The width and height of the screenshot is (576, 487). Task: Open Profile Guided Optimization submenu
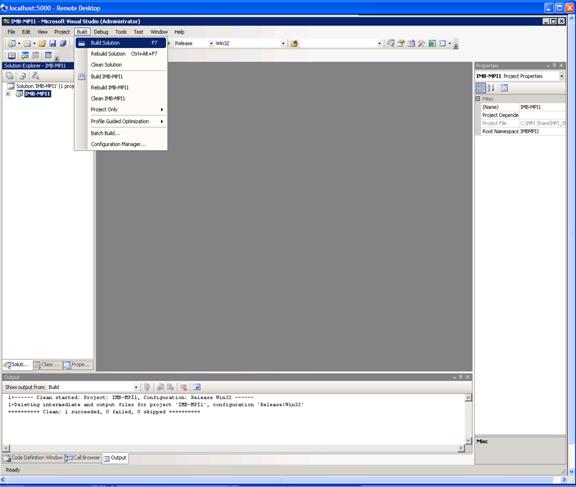point(121,121)
